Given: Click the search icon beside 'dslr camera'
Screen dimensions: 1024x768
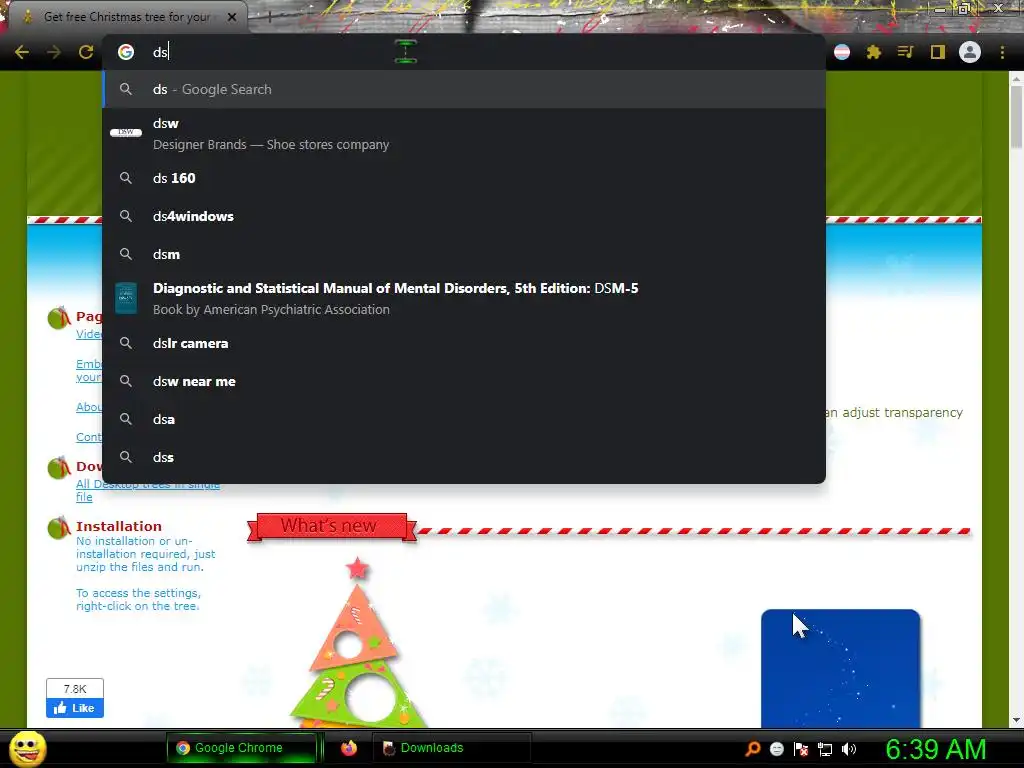Looking at the screenshot, I should click(126, 344).
